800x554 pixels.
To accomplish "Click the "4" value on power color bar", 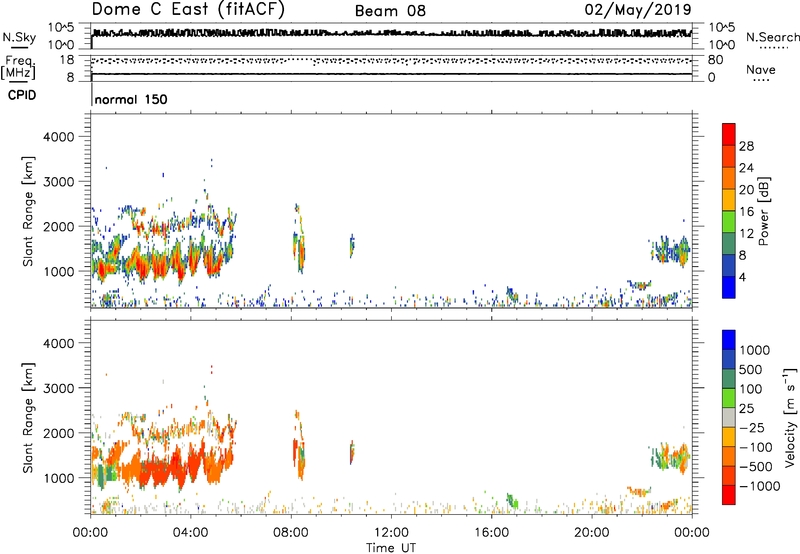I will [x=742, y=278].
